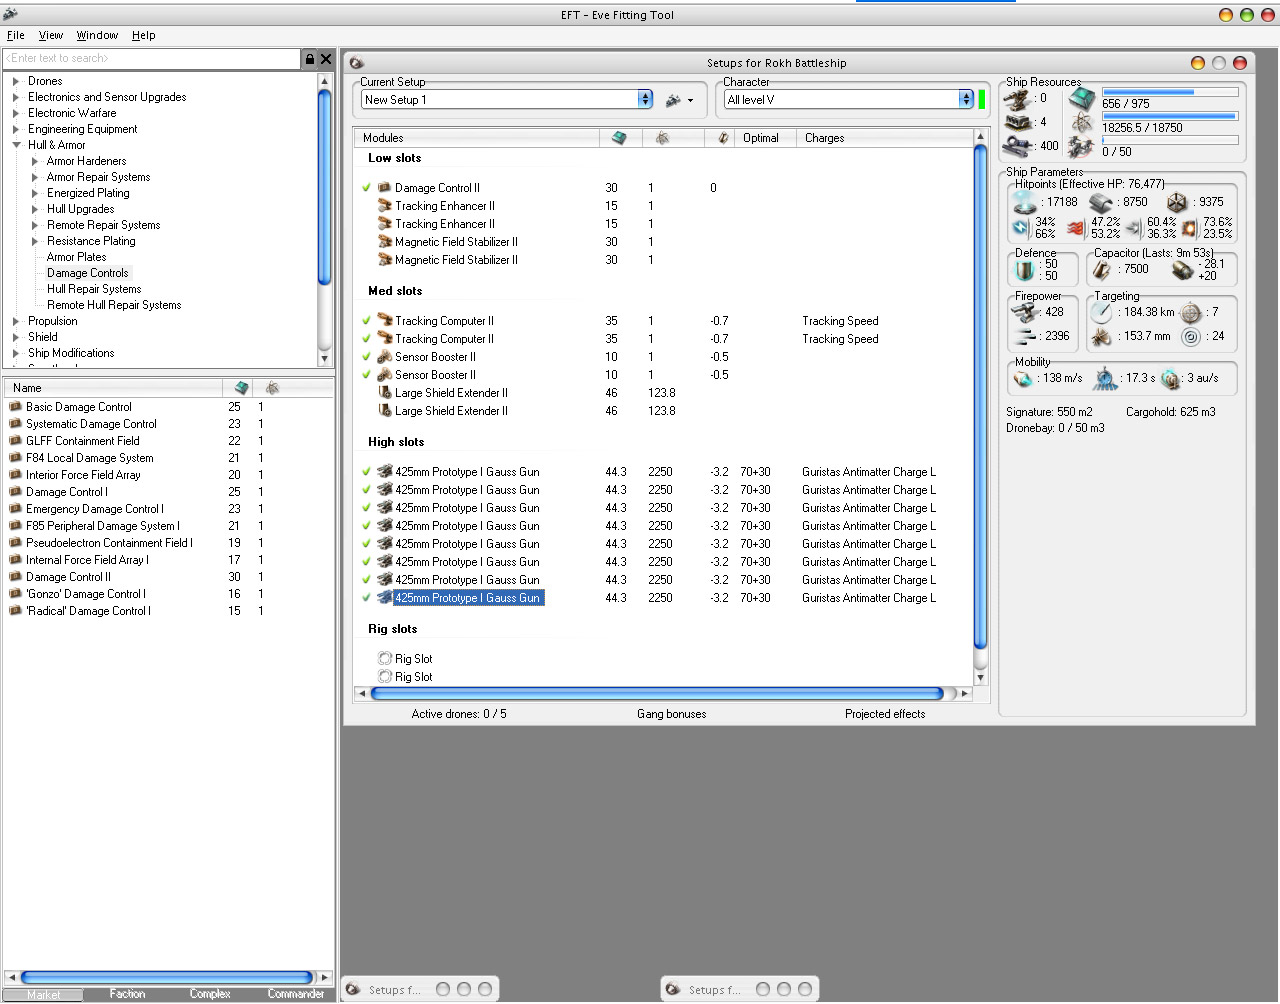Click the CPU column header icon

pyautogui.click(x=619, y=138)
